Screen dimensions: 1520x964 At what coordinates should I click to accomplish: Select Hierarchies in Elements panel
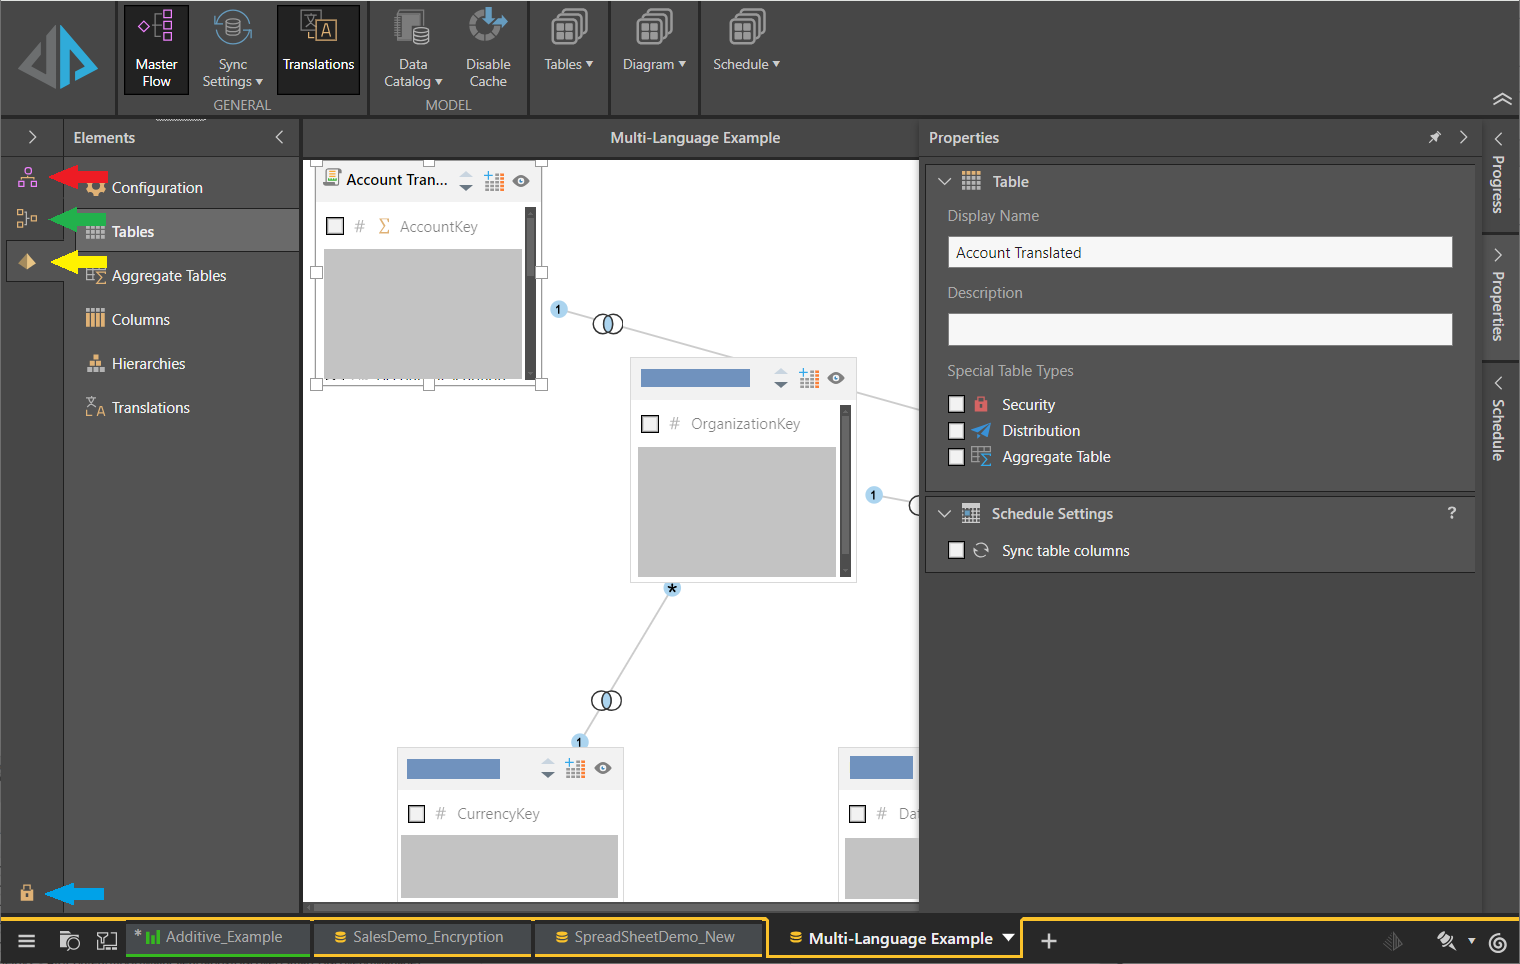point(148,364)
